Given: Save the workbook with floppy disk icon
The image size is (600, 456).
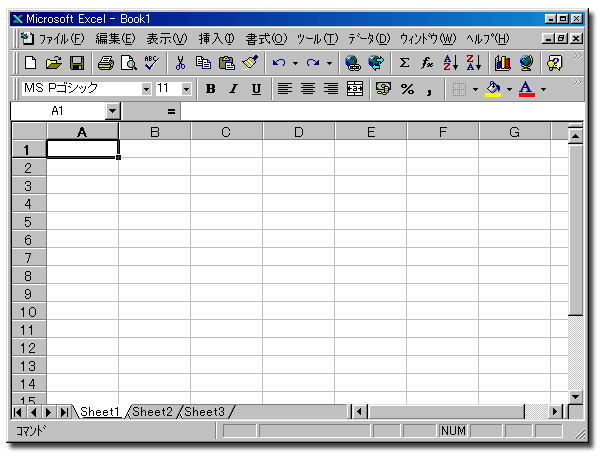Looking at the screenshot, I should (77, 63).
